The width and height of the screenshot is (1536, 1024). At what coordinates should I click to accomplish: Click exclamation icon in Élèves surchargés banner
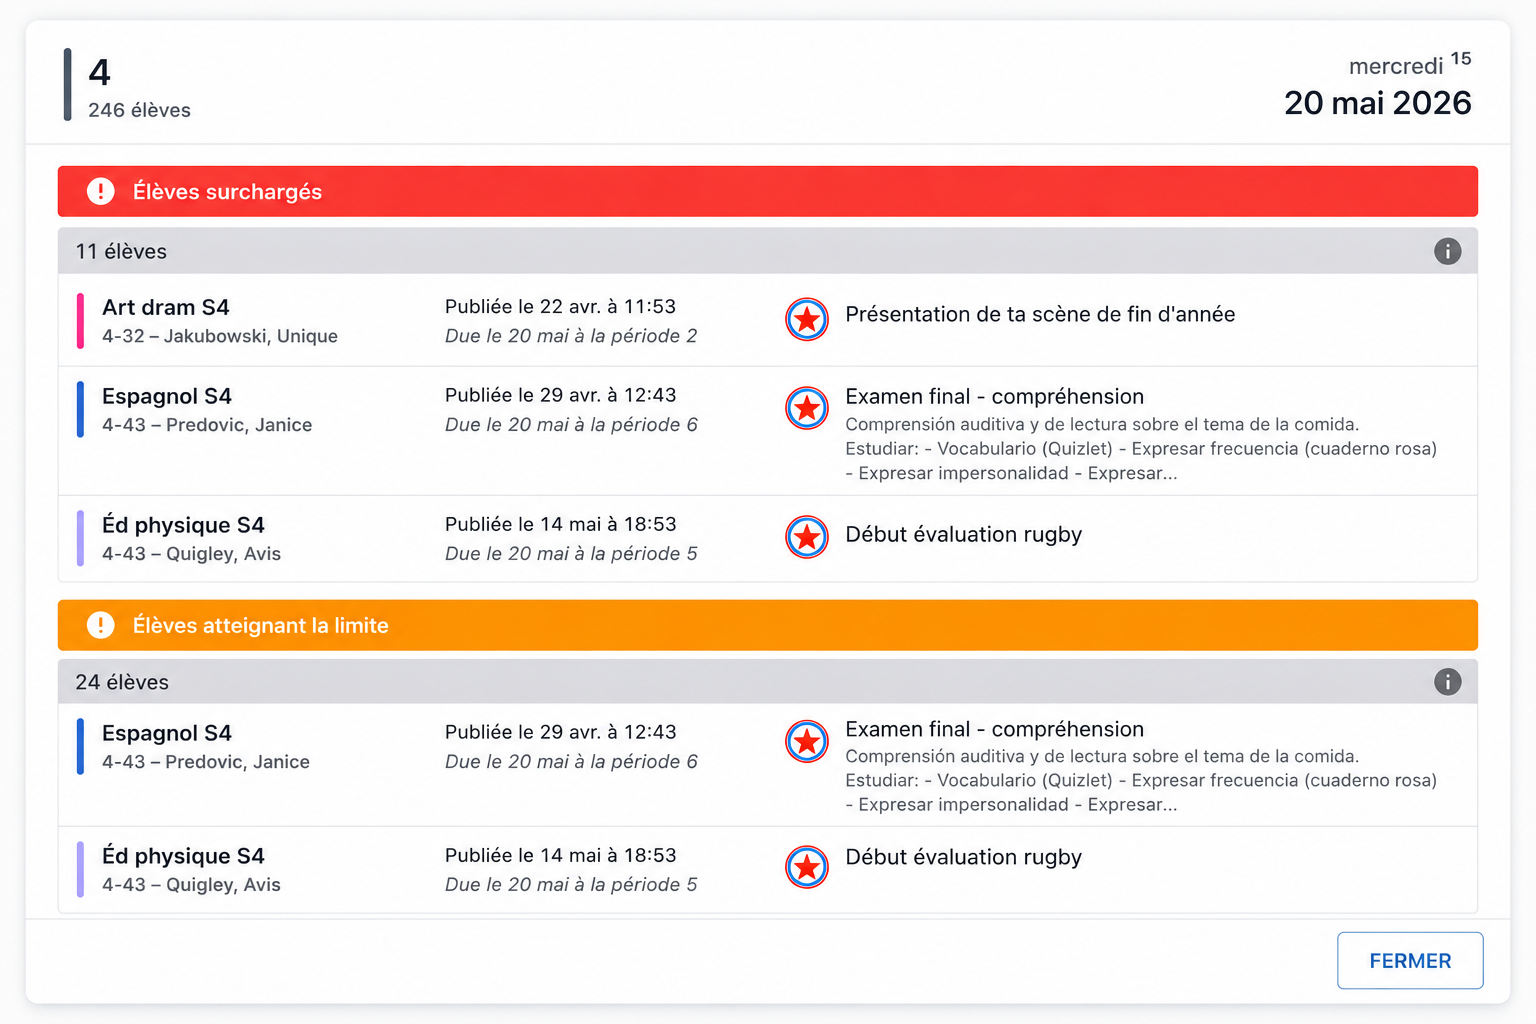[101, 191]
